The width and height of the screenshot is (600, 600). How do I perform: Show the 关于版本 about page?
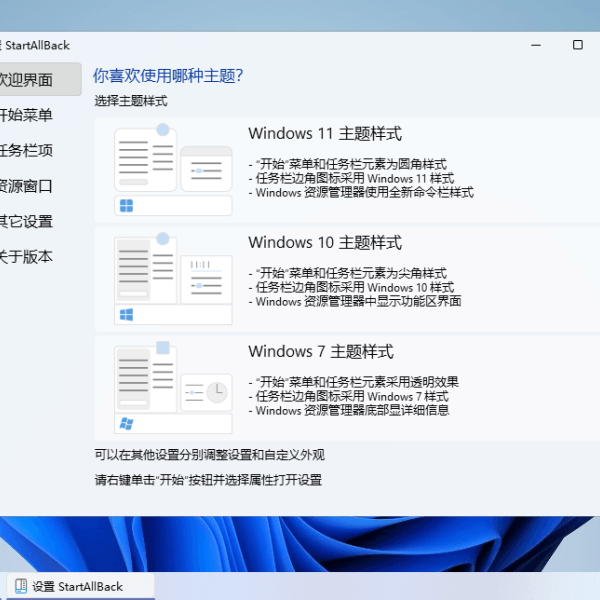26,256
